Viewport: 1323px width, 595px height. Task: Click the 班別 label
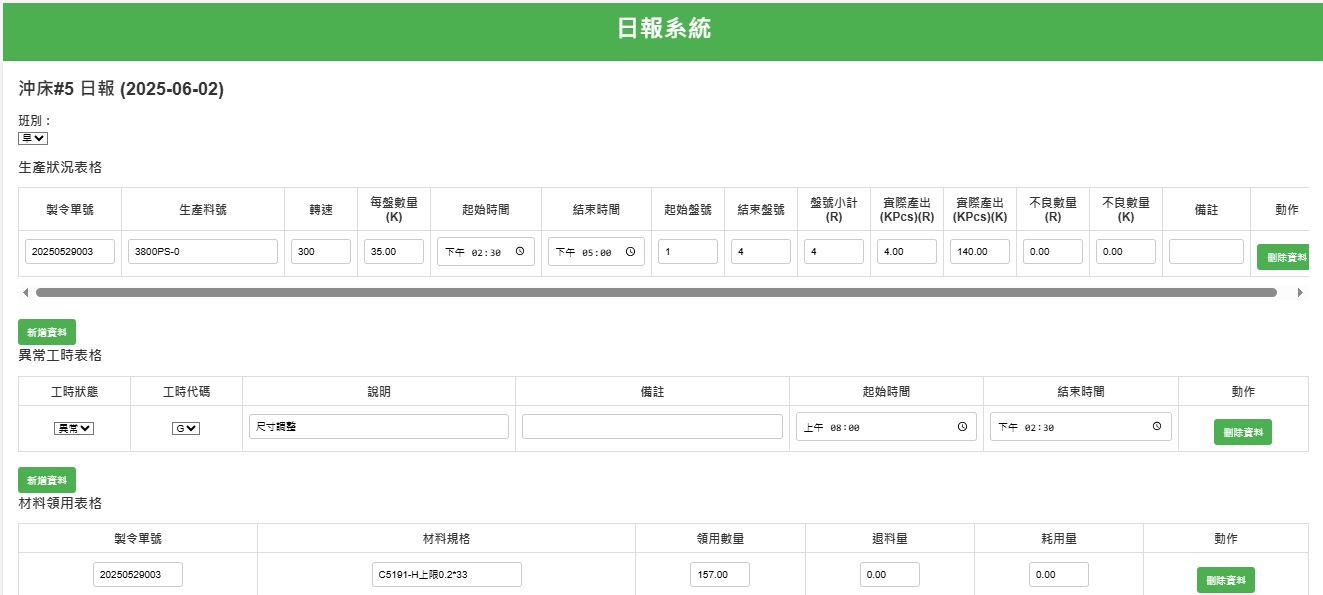[x=35, y=121]
